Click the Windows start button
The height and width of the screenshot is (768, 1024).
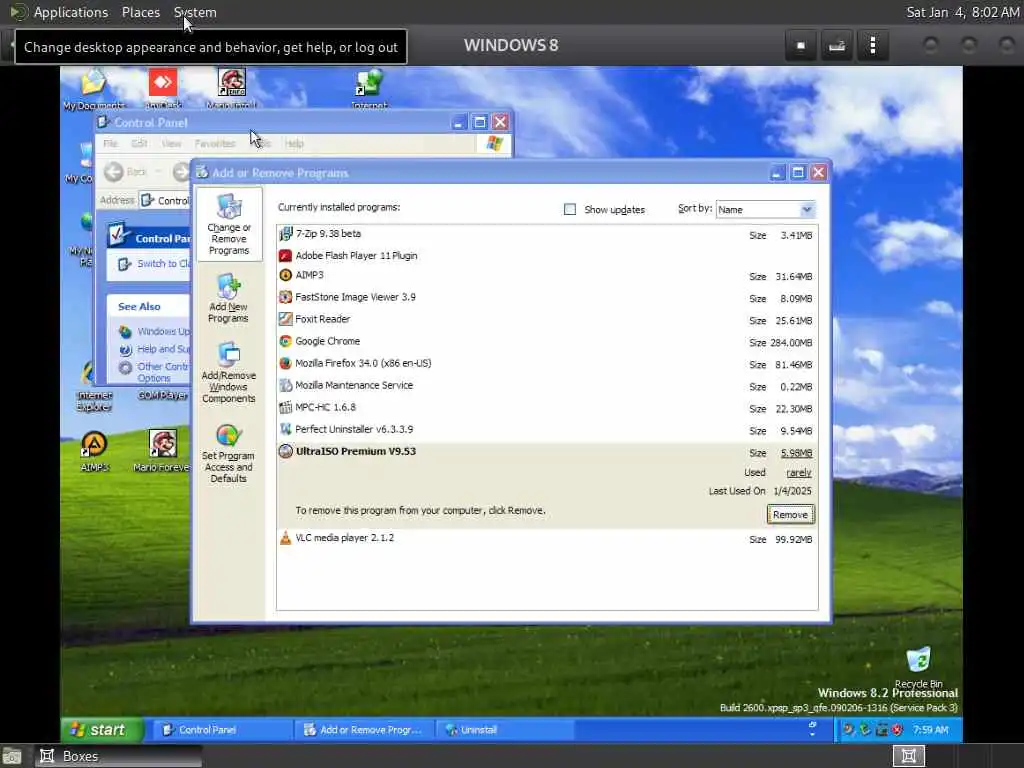[102, 729]
